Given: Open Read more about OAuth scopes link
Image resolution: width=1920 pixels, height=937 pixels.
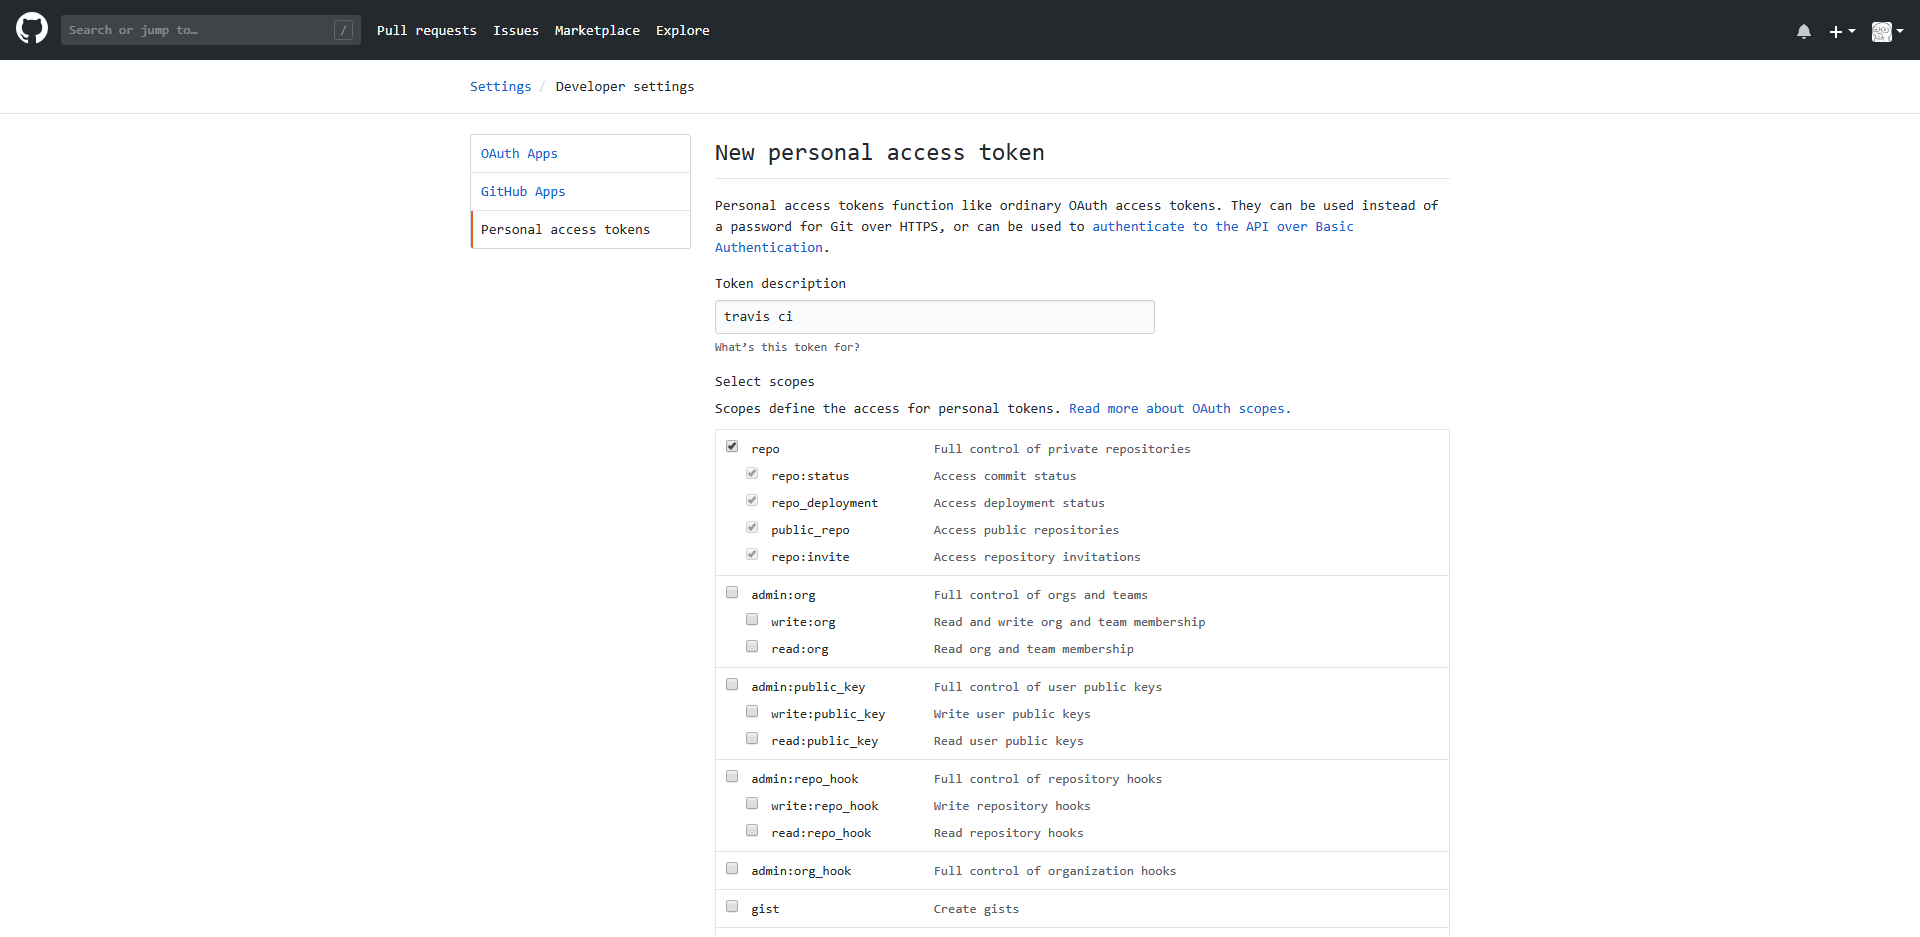Looking at the screenshot, I should coord(1179,409).
